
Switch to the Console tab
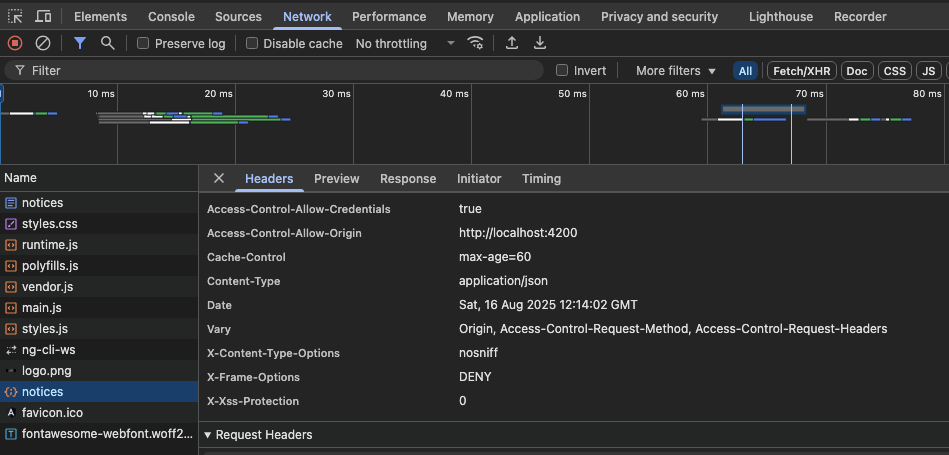tap(171, 17)
